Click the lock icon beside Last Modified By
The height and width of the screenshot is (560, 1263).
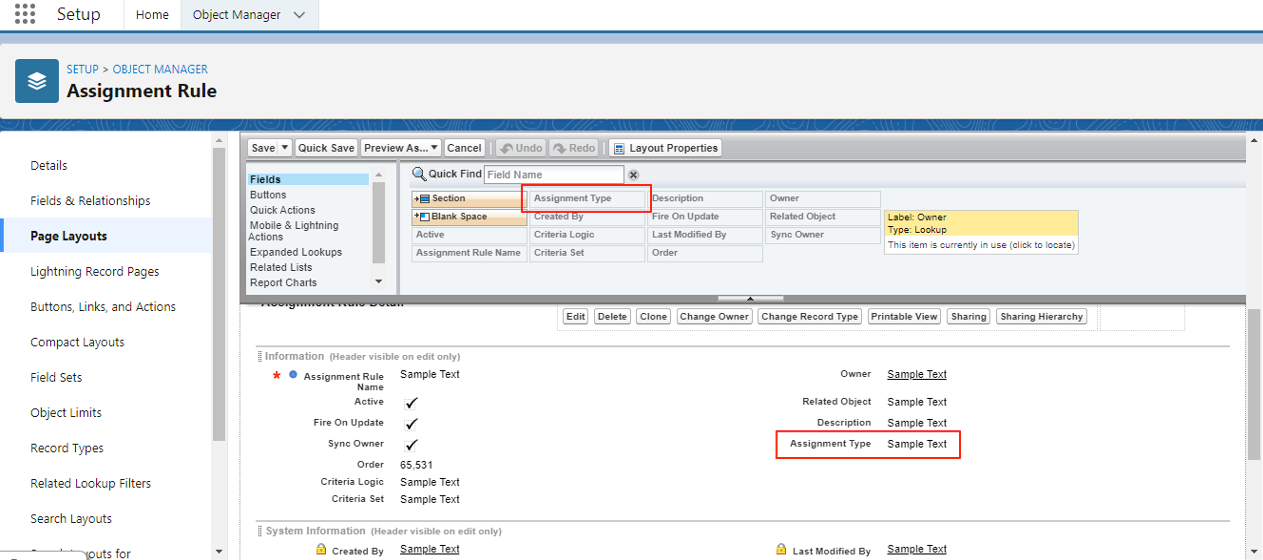click(x=782, y=550)
